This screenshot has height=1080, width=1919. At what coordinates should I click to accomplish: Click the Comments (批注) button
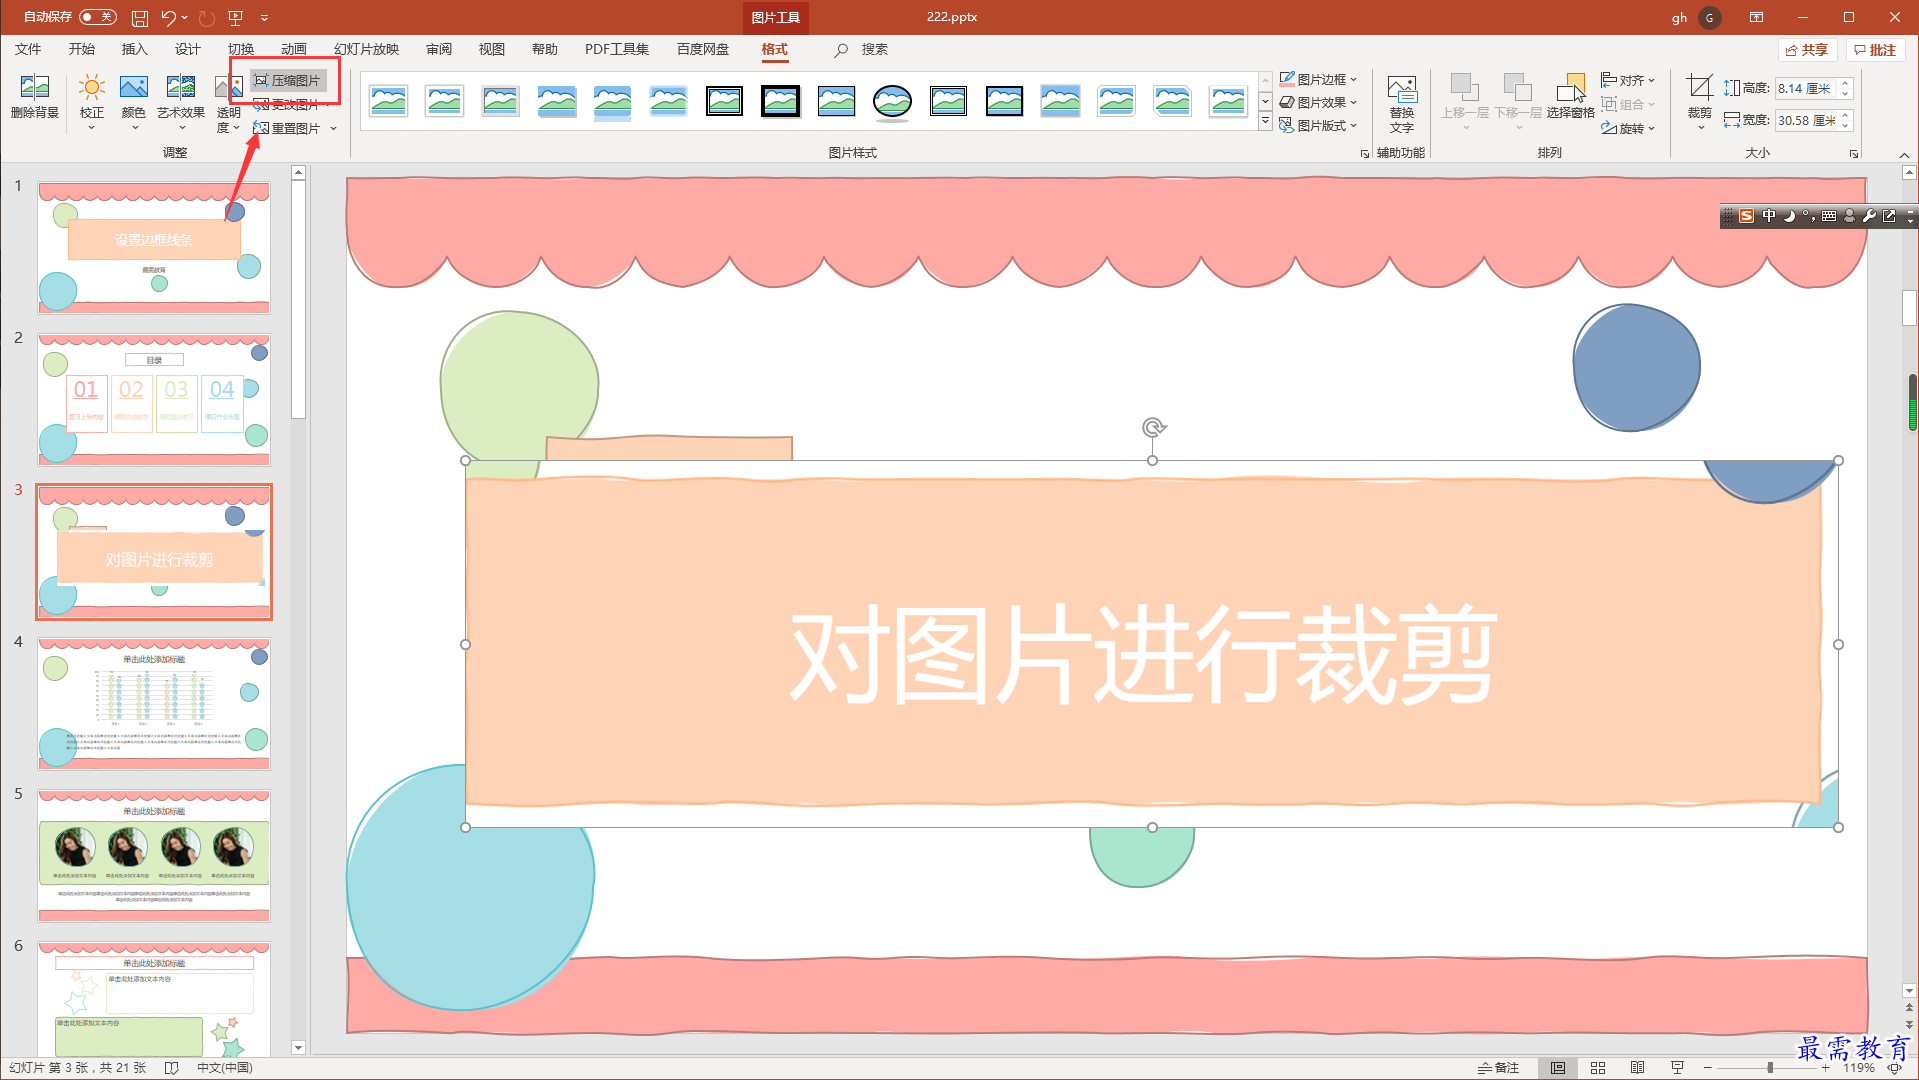click(x=1875, y=50)
